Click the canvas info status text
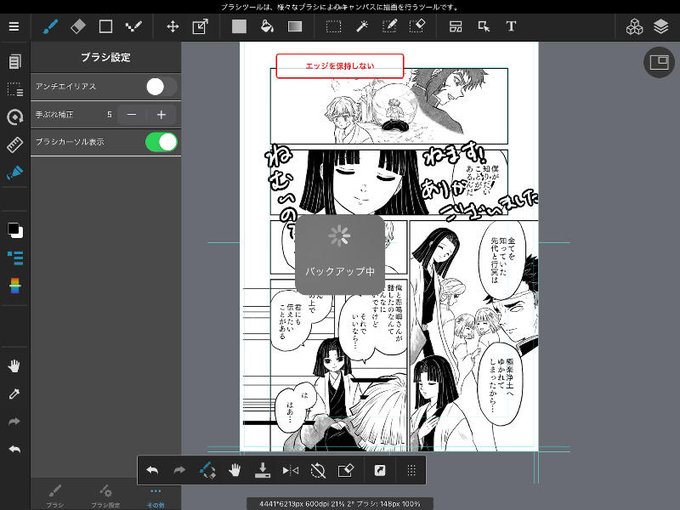This screenshot has width=680, height=510. click(340, 503)
